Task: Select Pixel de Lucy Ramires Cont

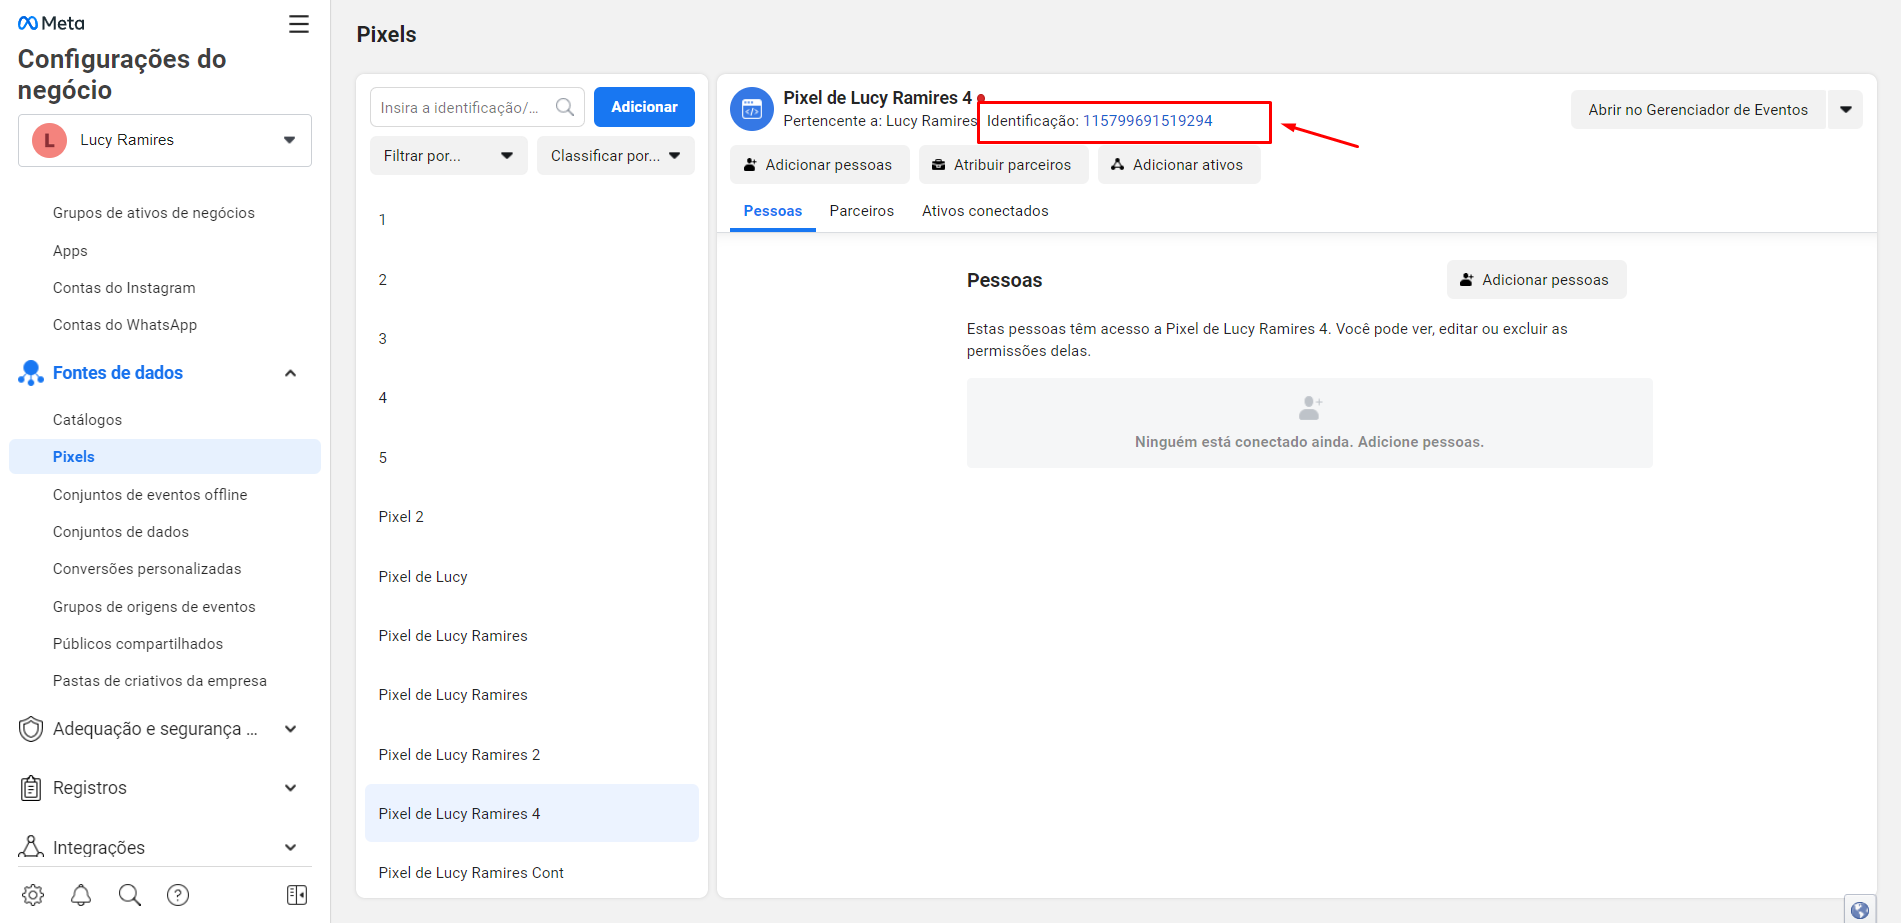Action: click(471, 873)
